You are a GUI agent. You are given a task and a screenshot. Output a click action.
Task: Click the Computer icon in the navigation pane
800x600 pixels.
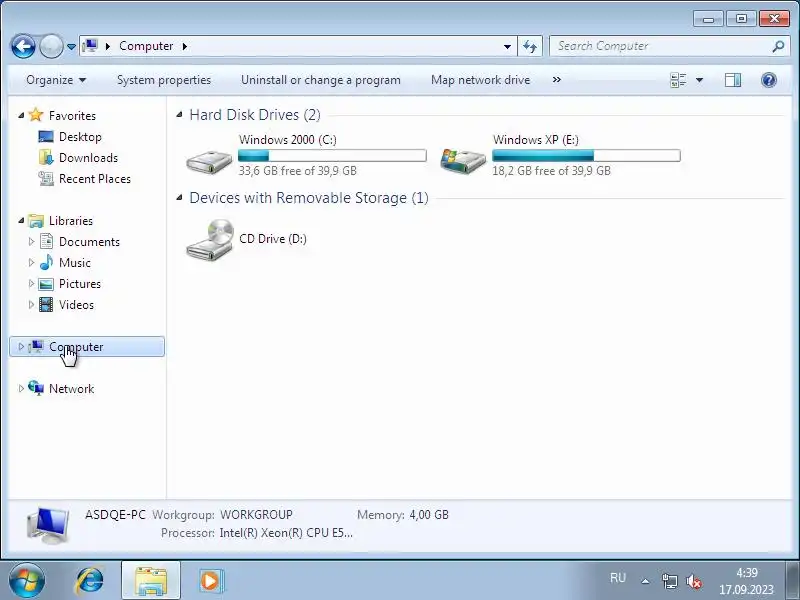[x=36, y=346]
